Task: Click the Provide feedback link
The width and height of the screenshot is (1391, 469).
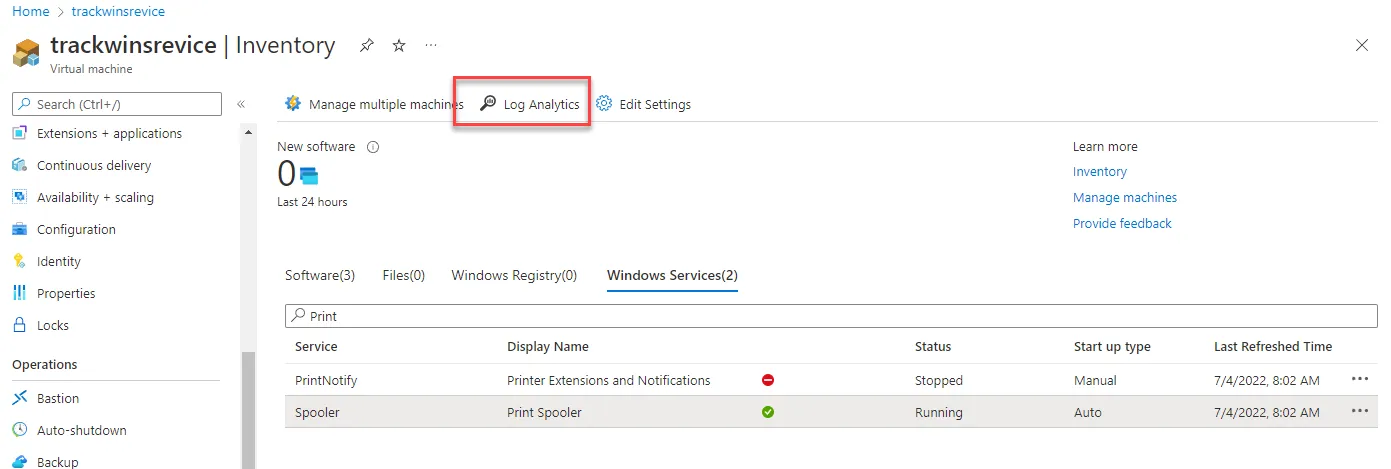Action: click(1122, 224)
